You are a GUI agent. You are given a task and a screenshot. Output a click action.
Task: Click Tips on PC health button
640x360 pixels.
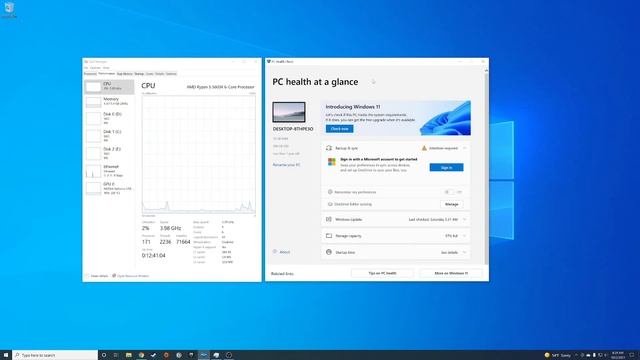click(x=382, y=273)
